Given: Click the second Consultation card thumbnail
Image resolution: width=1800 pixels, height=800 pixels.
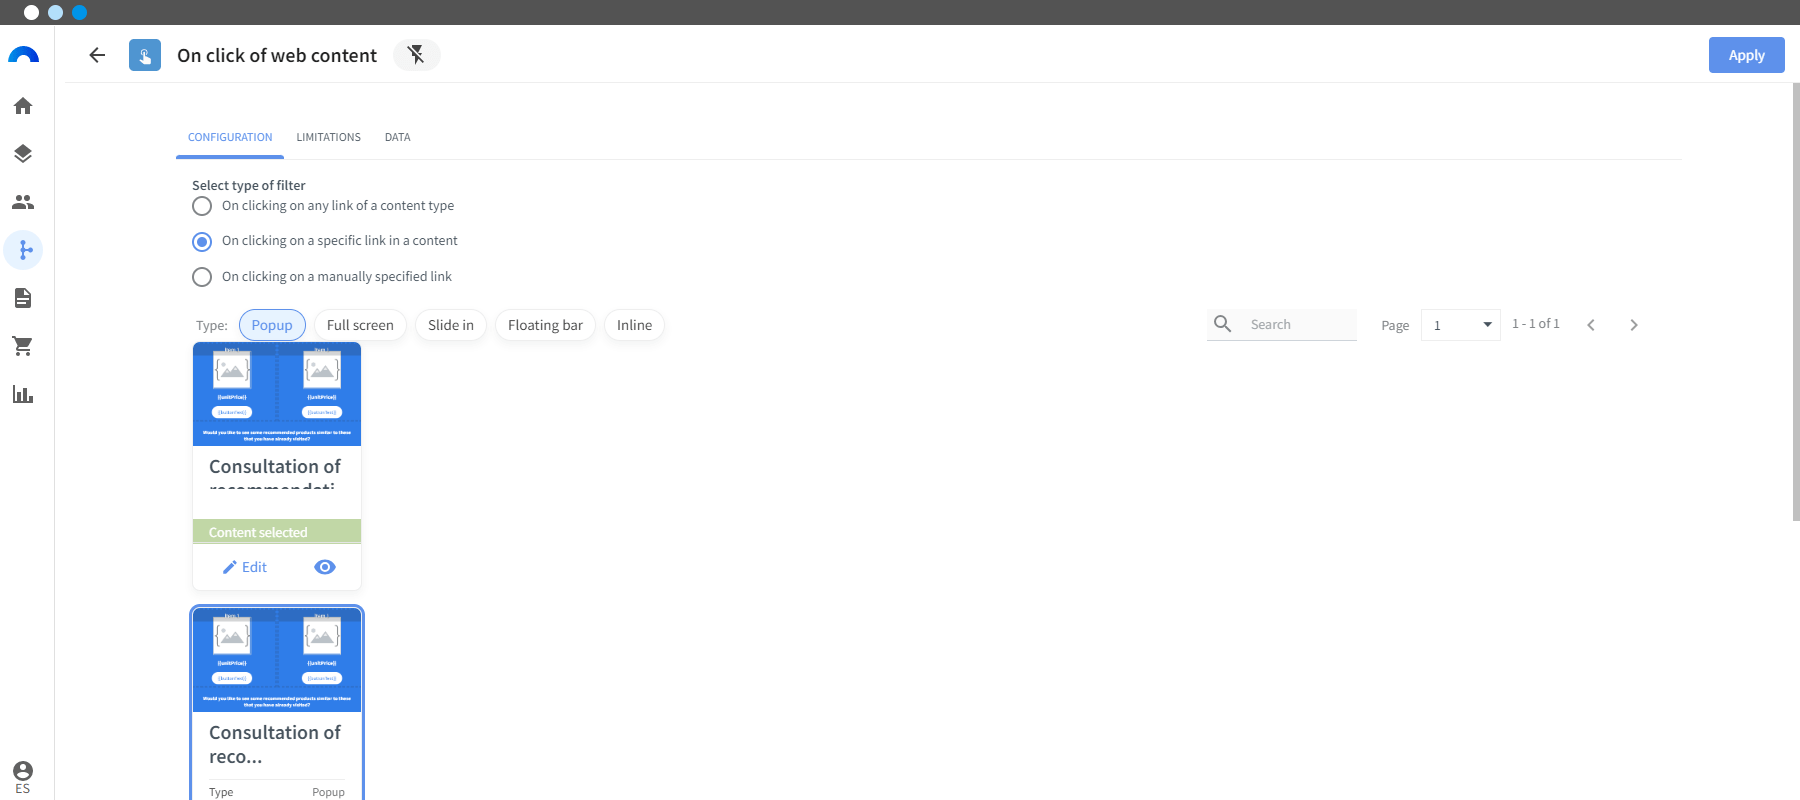Looking at the screenshot, I should pyautogui.click(x=277, y=660).
